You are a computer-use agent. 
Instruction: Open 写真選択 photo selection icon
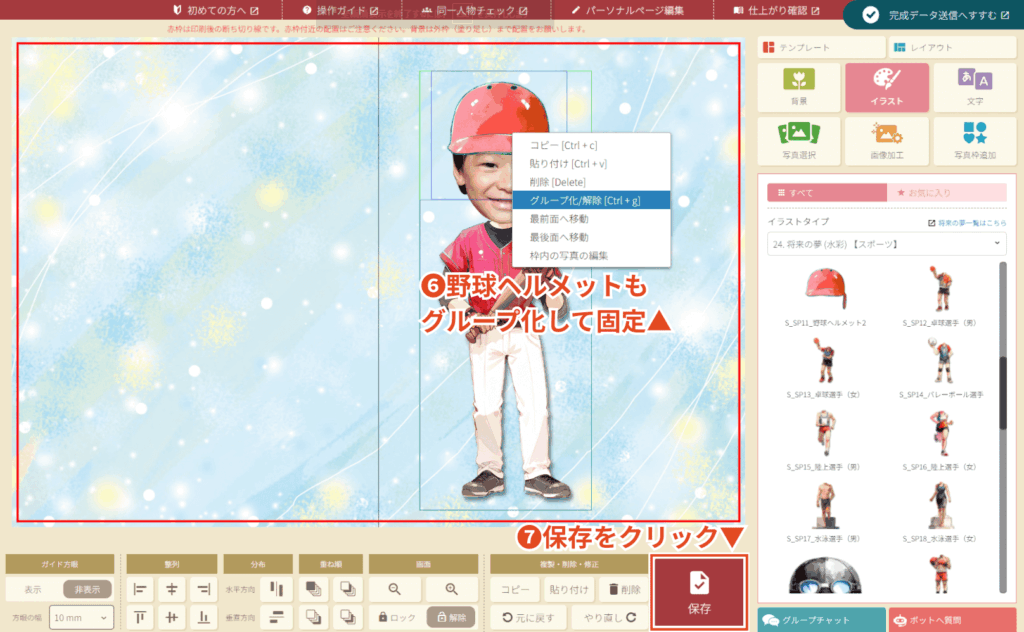click(x=798, y=141)
